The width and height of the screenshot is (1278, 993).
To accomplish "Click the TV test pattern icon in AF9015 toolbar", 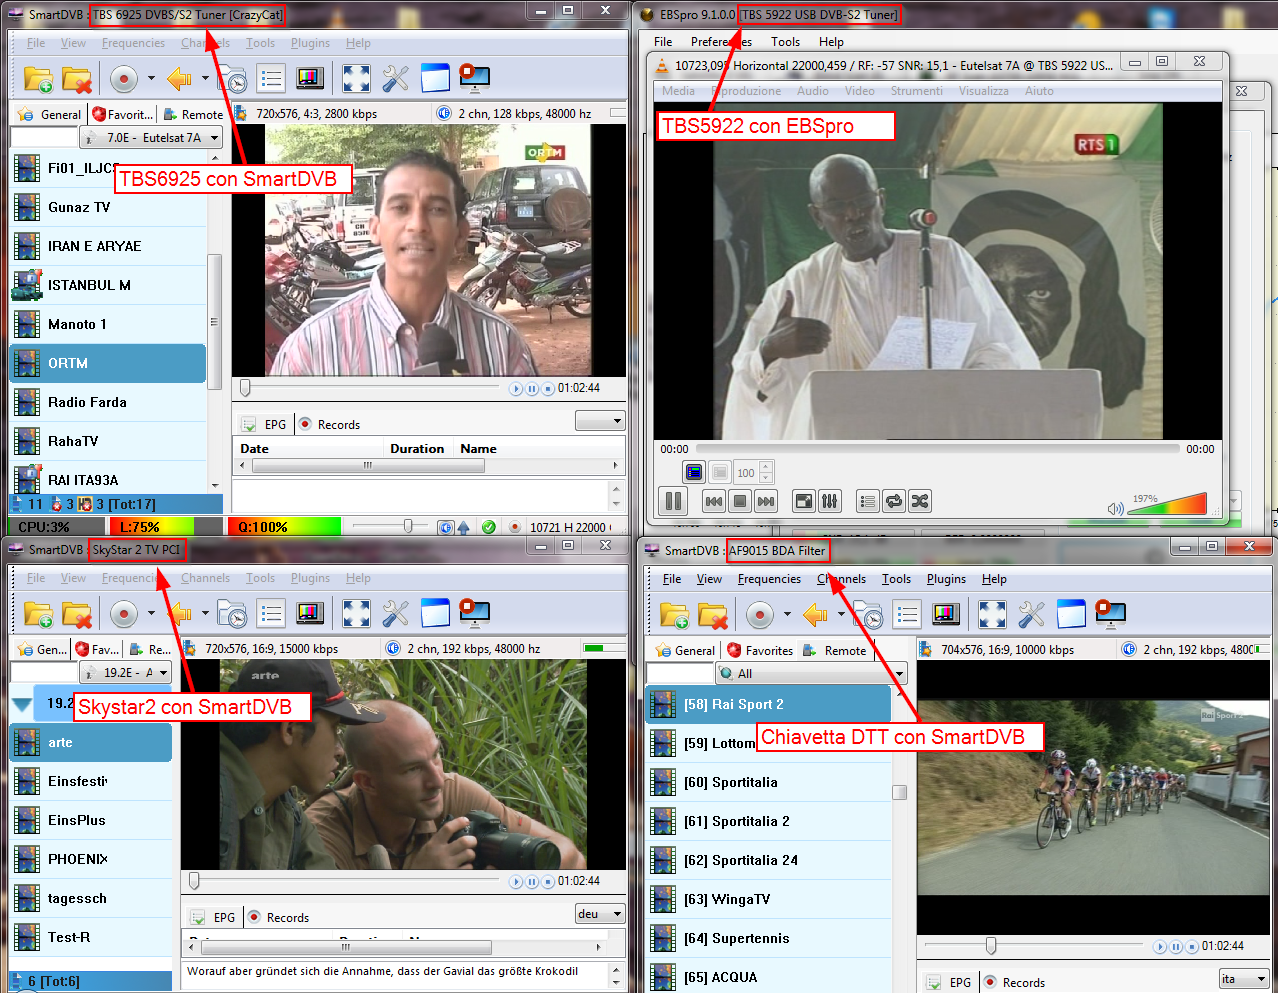I will 946,614.
